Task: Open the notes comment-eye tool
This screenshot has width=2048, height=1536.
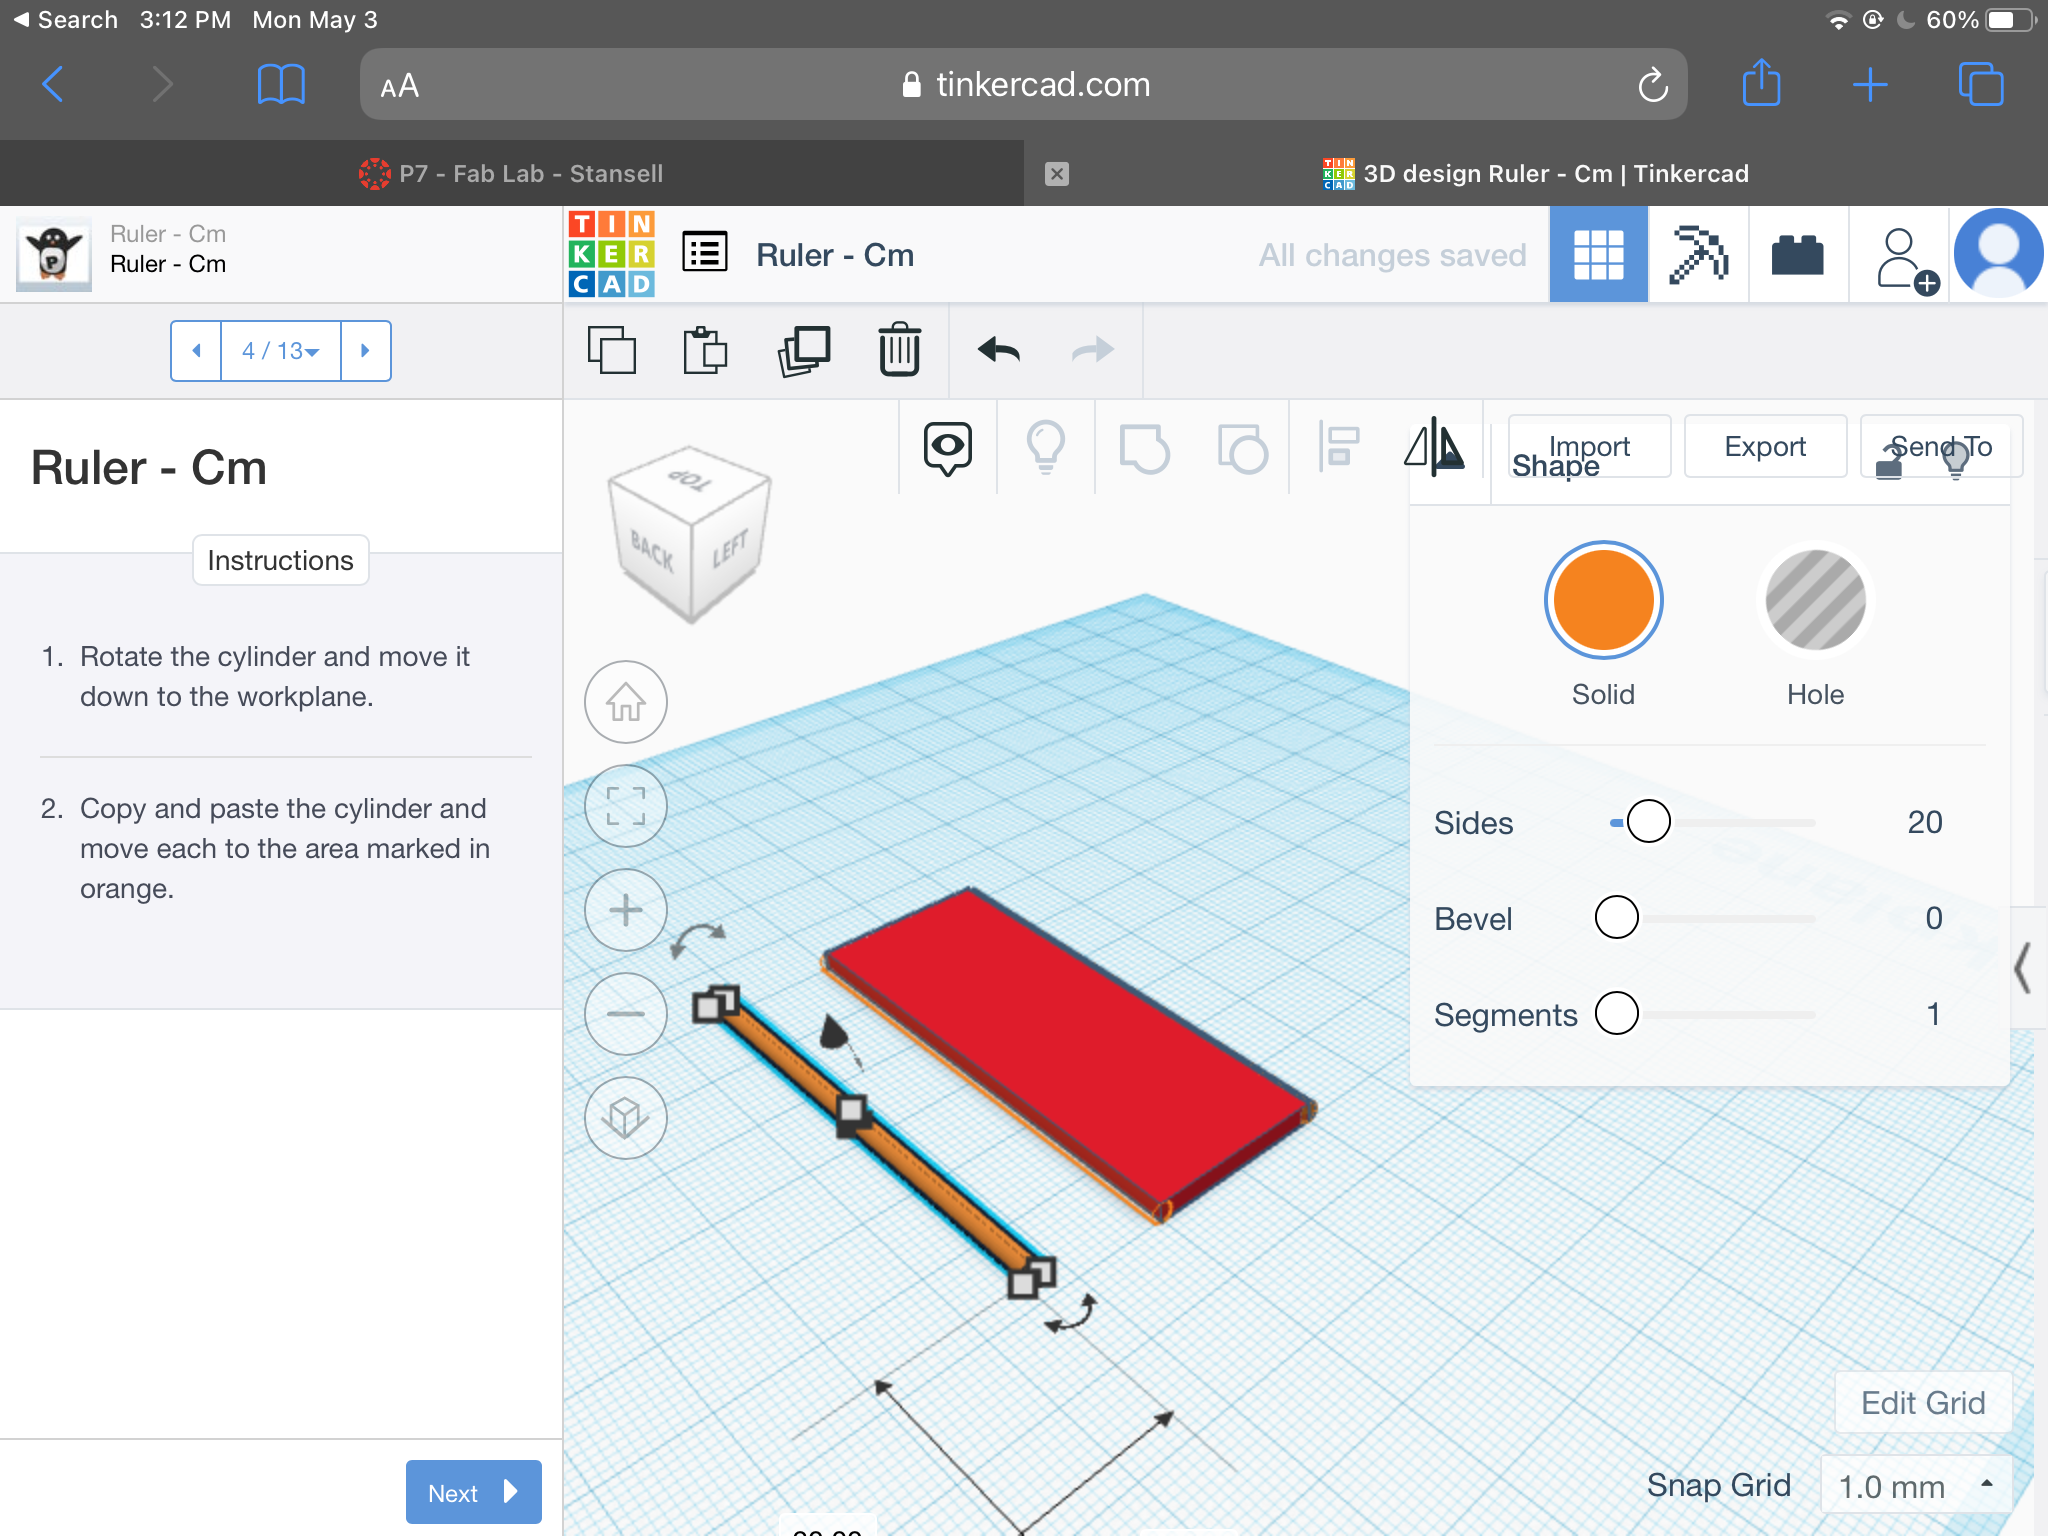Action: [x=947, y=448]
